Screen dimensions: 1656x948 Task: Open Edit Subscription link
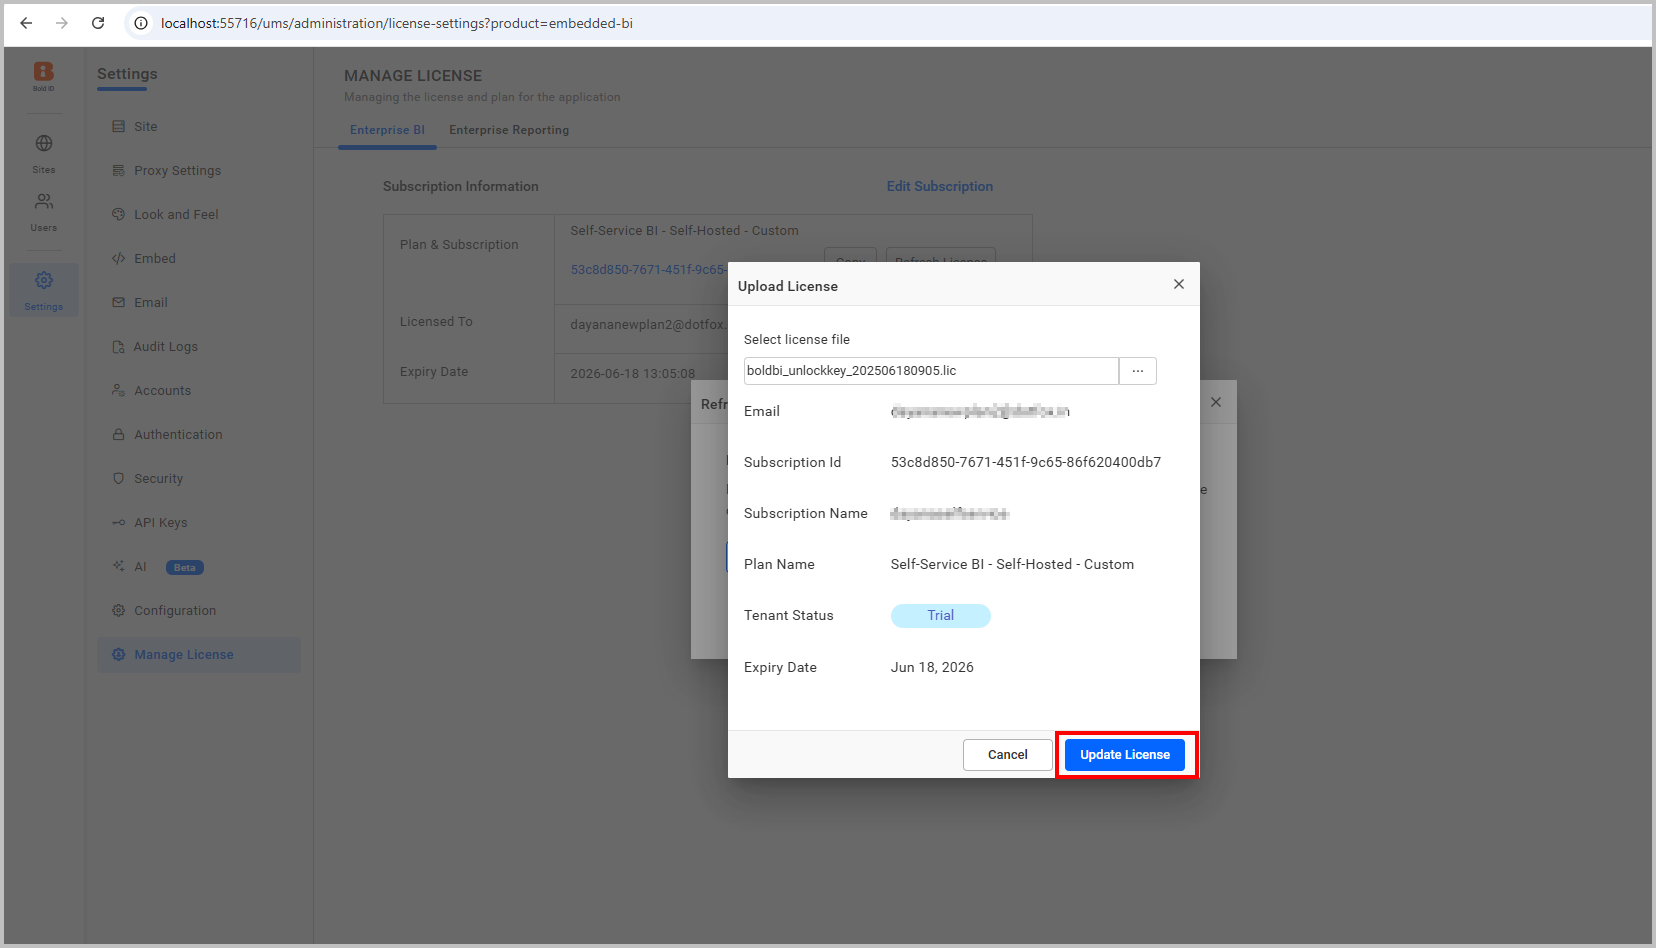939,186
